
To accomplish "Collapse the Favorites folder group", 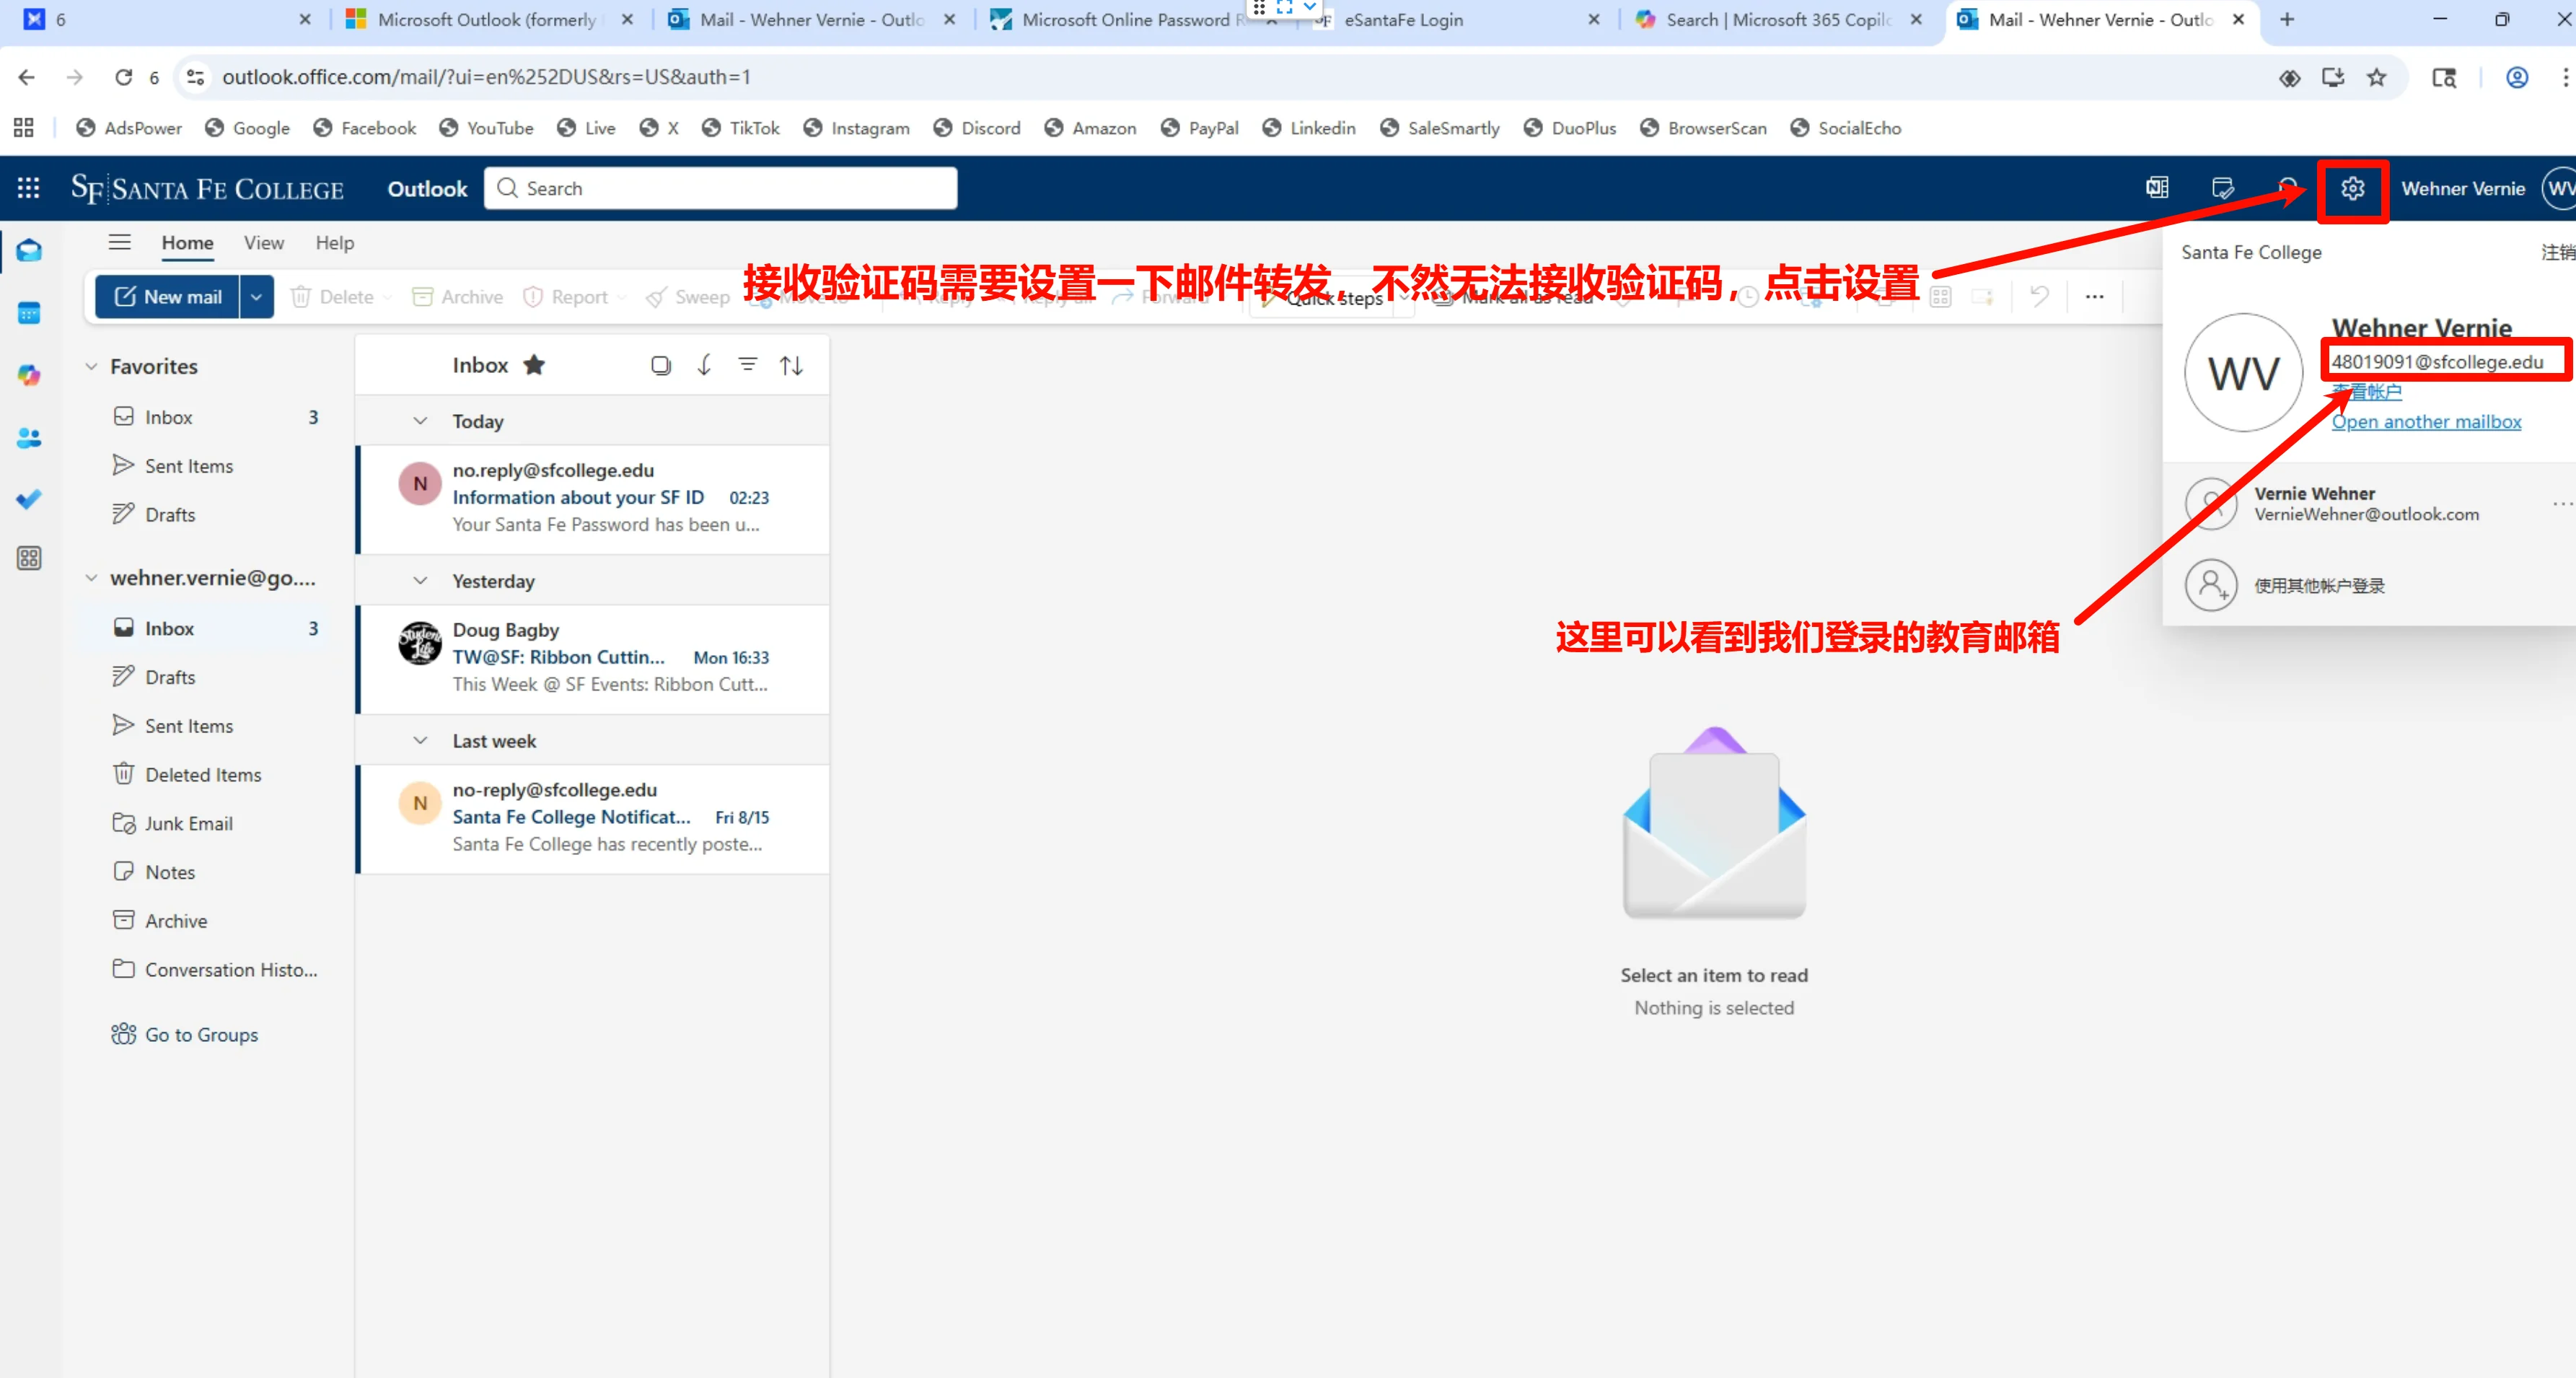I will pos(91,366).
